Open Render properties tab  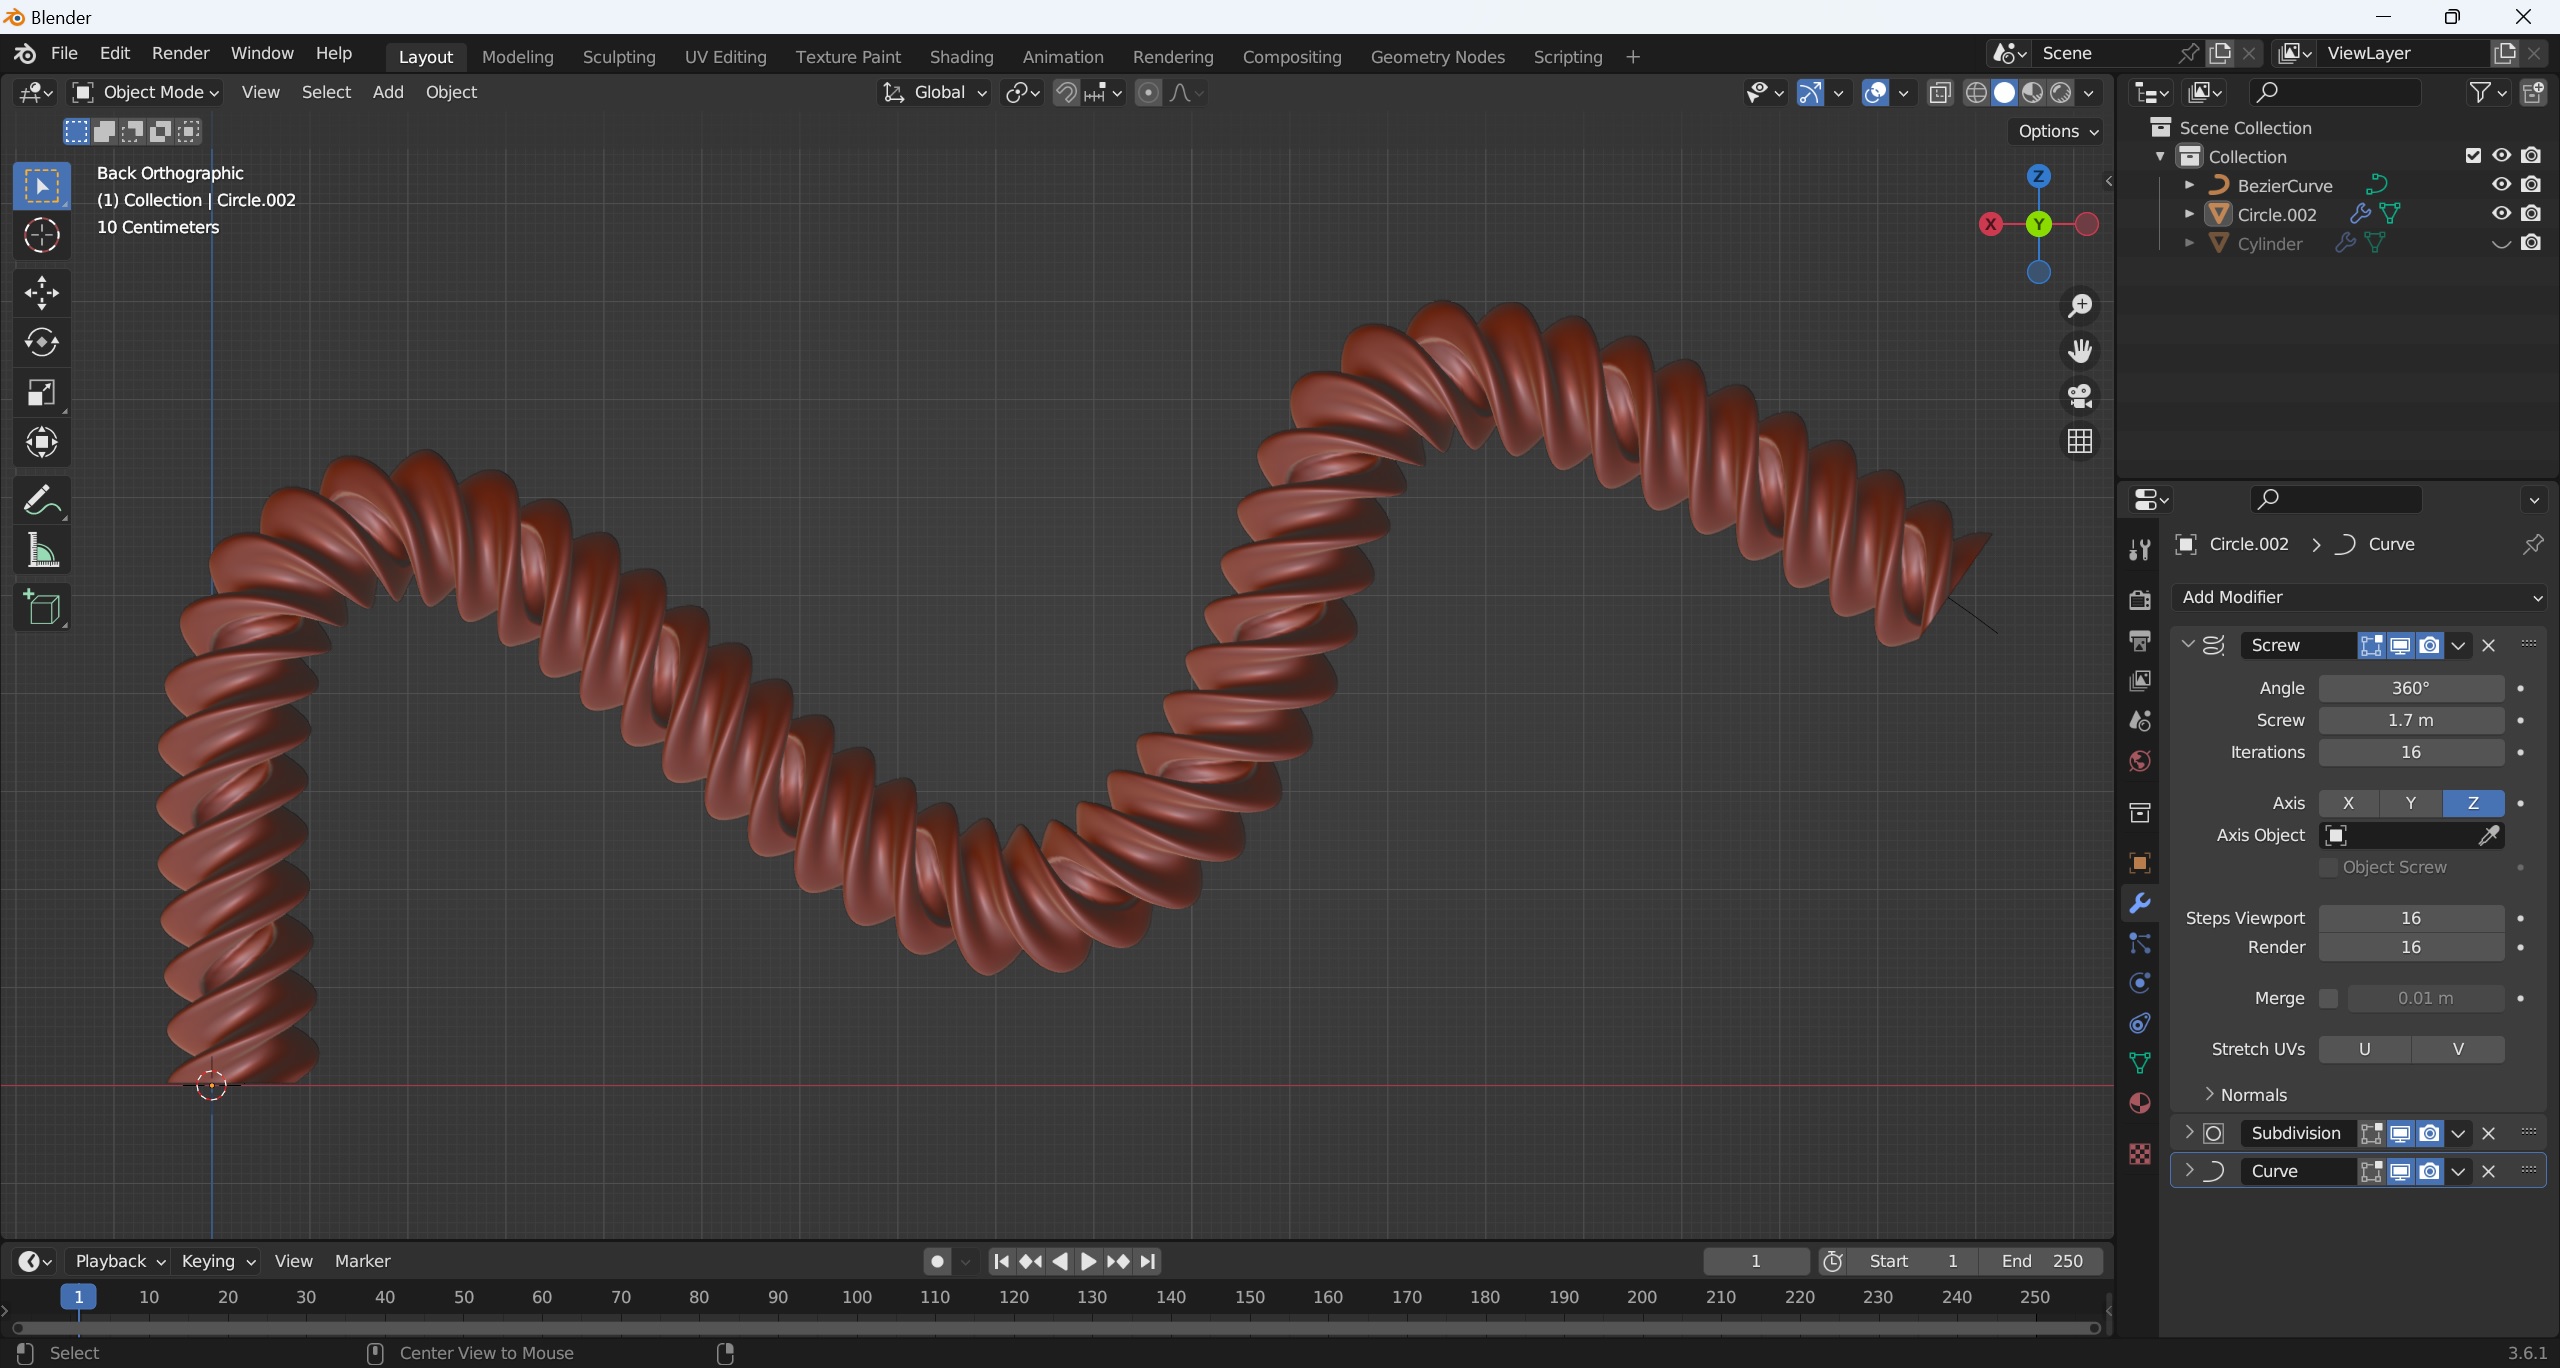click(2140, 599)
